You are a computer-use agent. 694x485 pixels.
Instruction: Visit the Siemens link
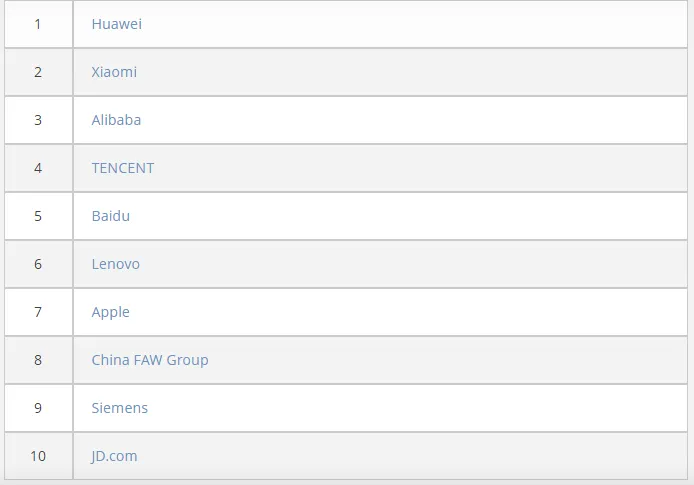(x=120, y=408)
